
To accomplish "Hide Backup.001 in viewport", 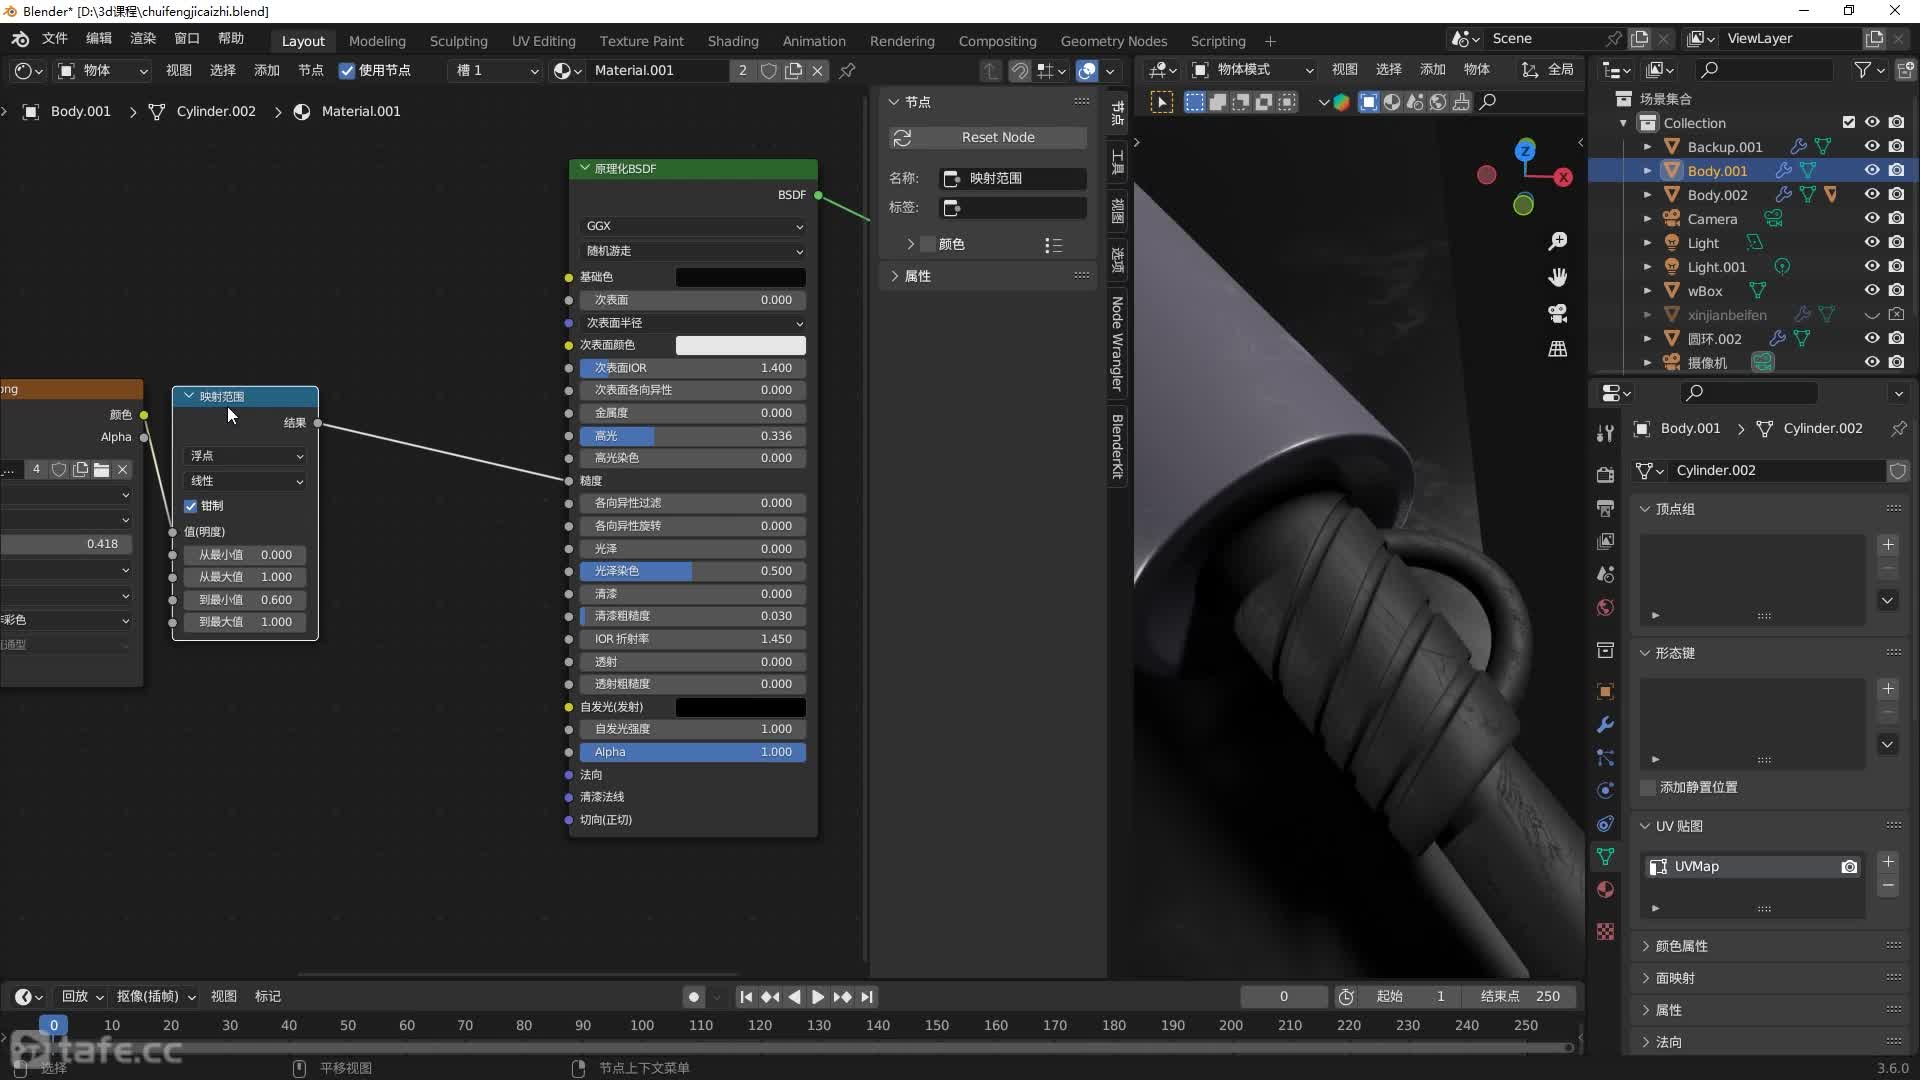I will tap(1872, 146).
